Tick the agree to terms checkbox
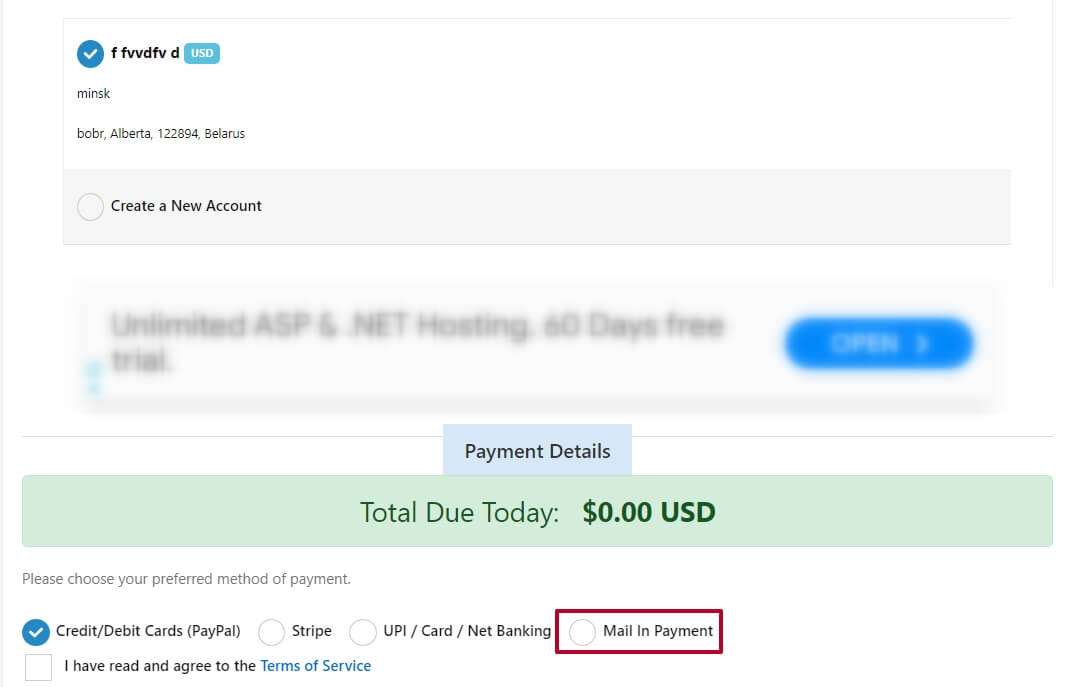 pyautogui.click(x=38, y=667)
